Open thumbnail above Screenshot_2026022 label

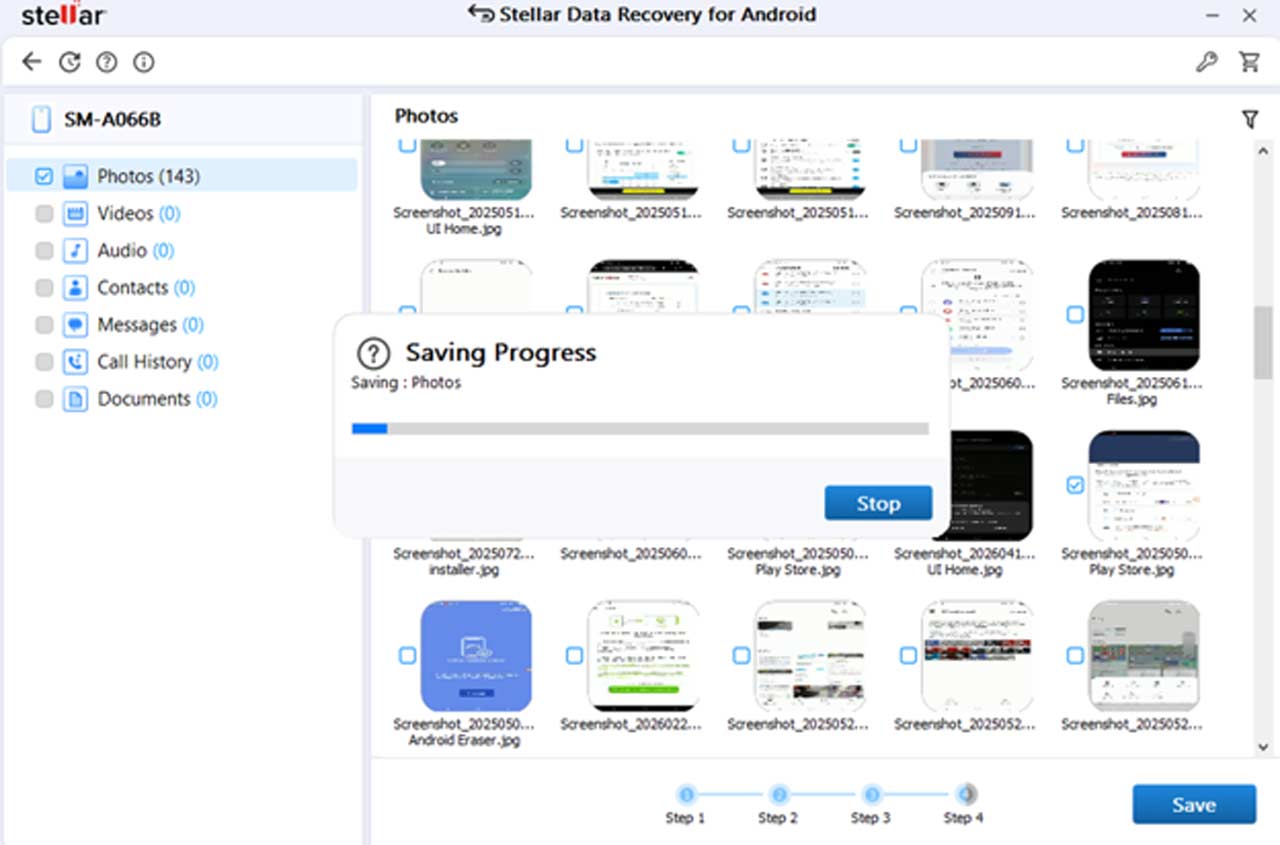(x=643, y=655)
